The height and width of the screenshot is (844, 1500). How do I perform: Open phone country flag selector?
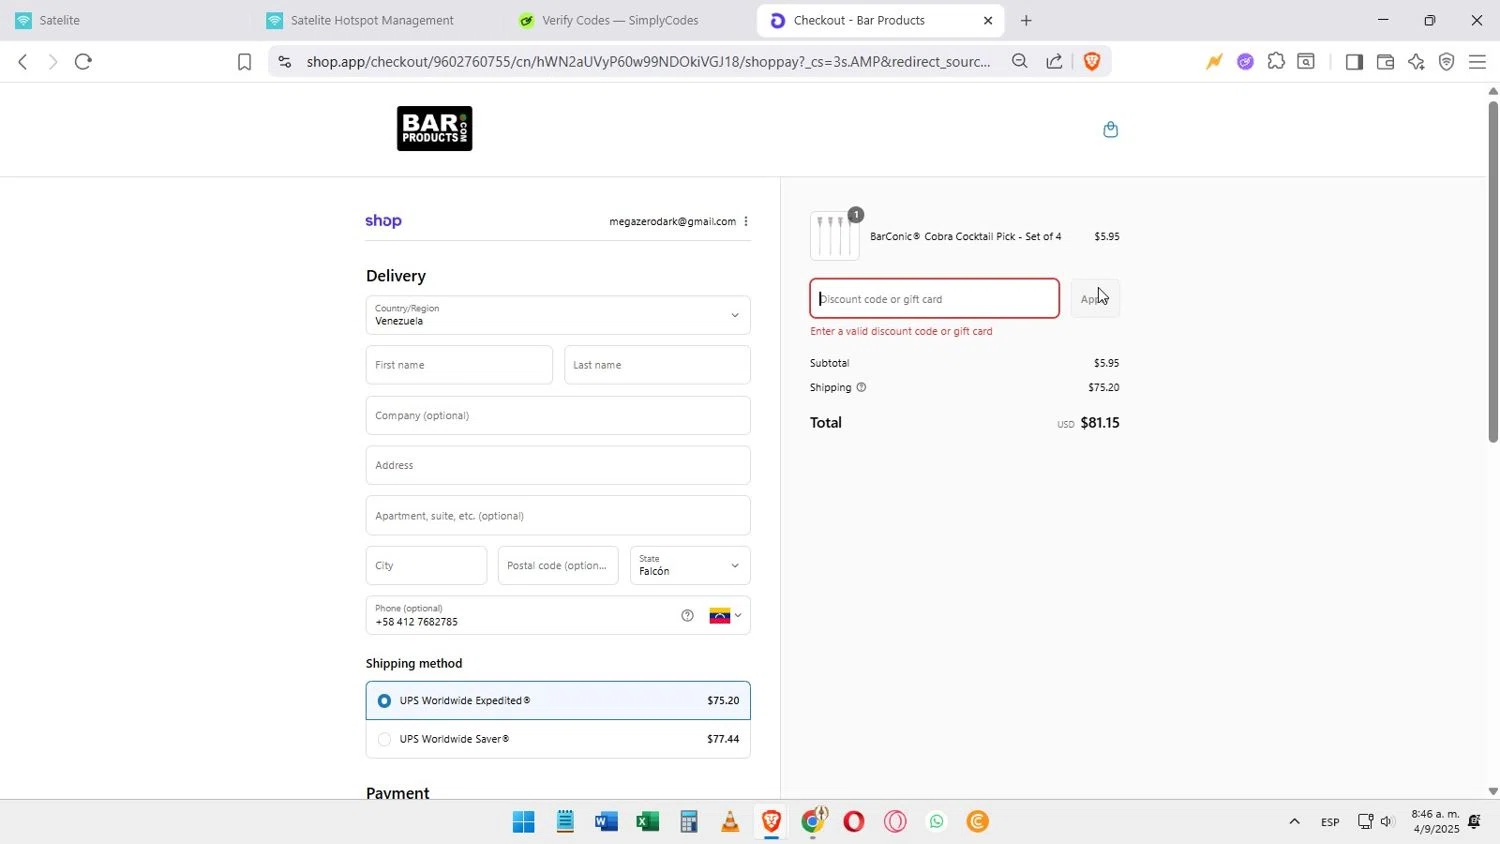pyautogui.click(x=725, y=615)
